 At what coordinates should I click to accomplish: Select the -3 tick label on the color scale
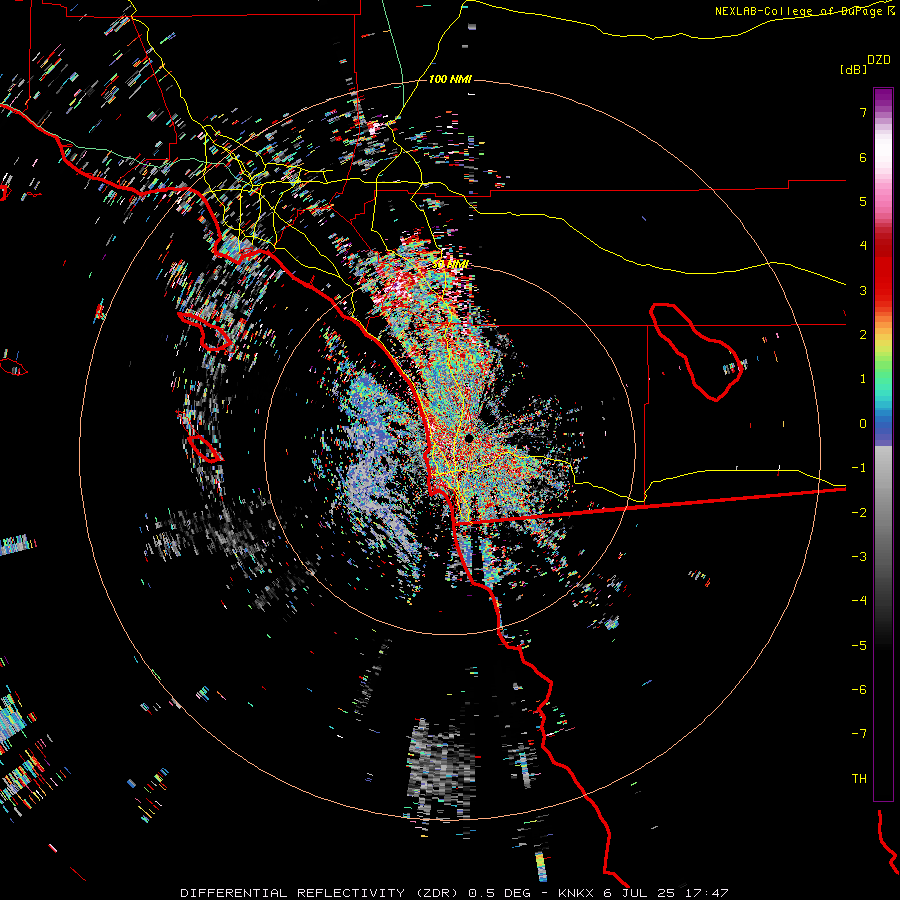[x=859, y=557]
